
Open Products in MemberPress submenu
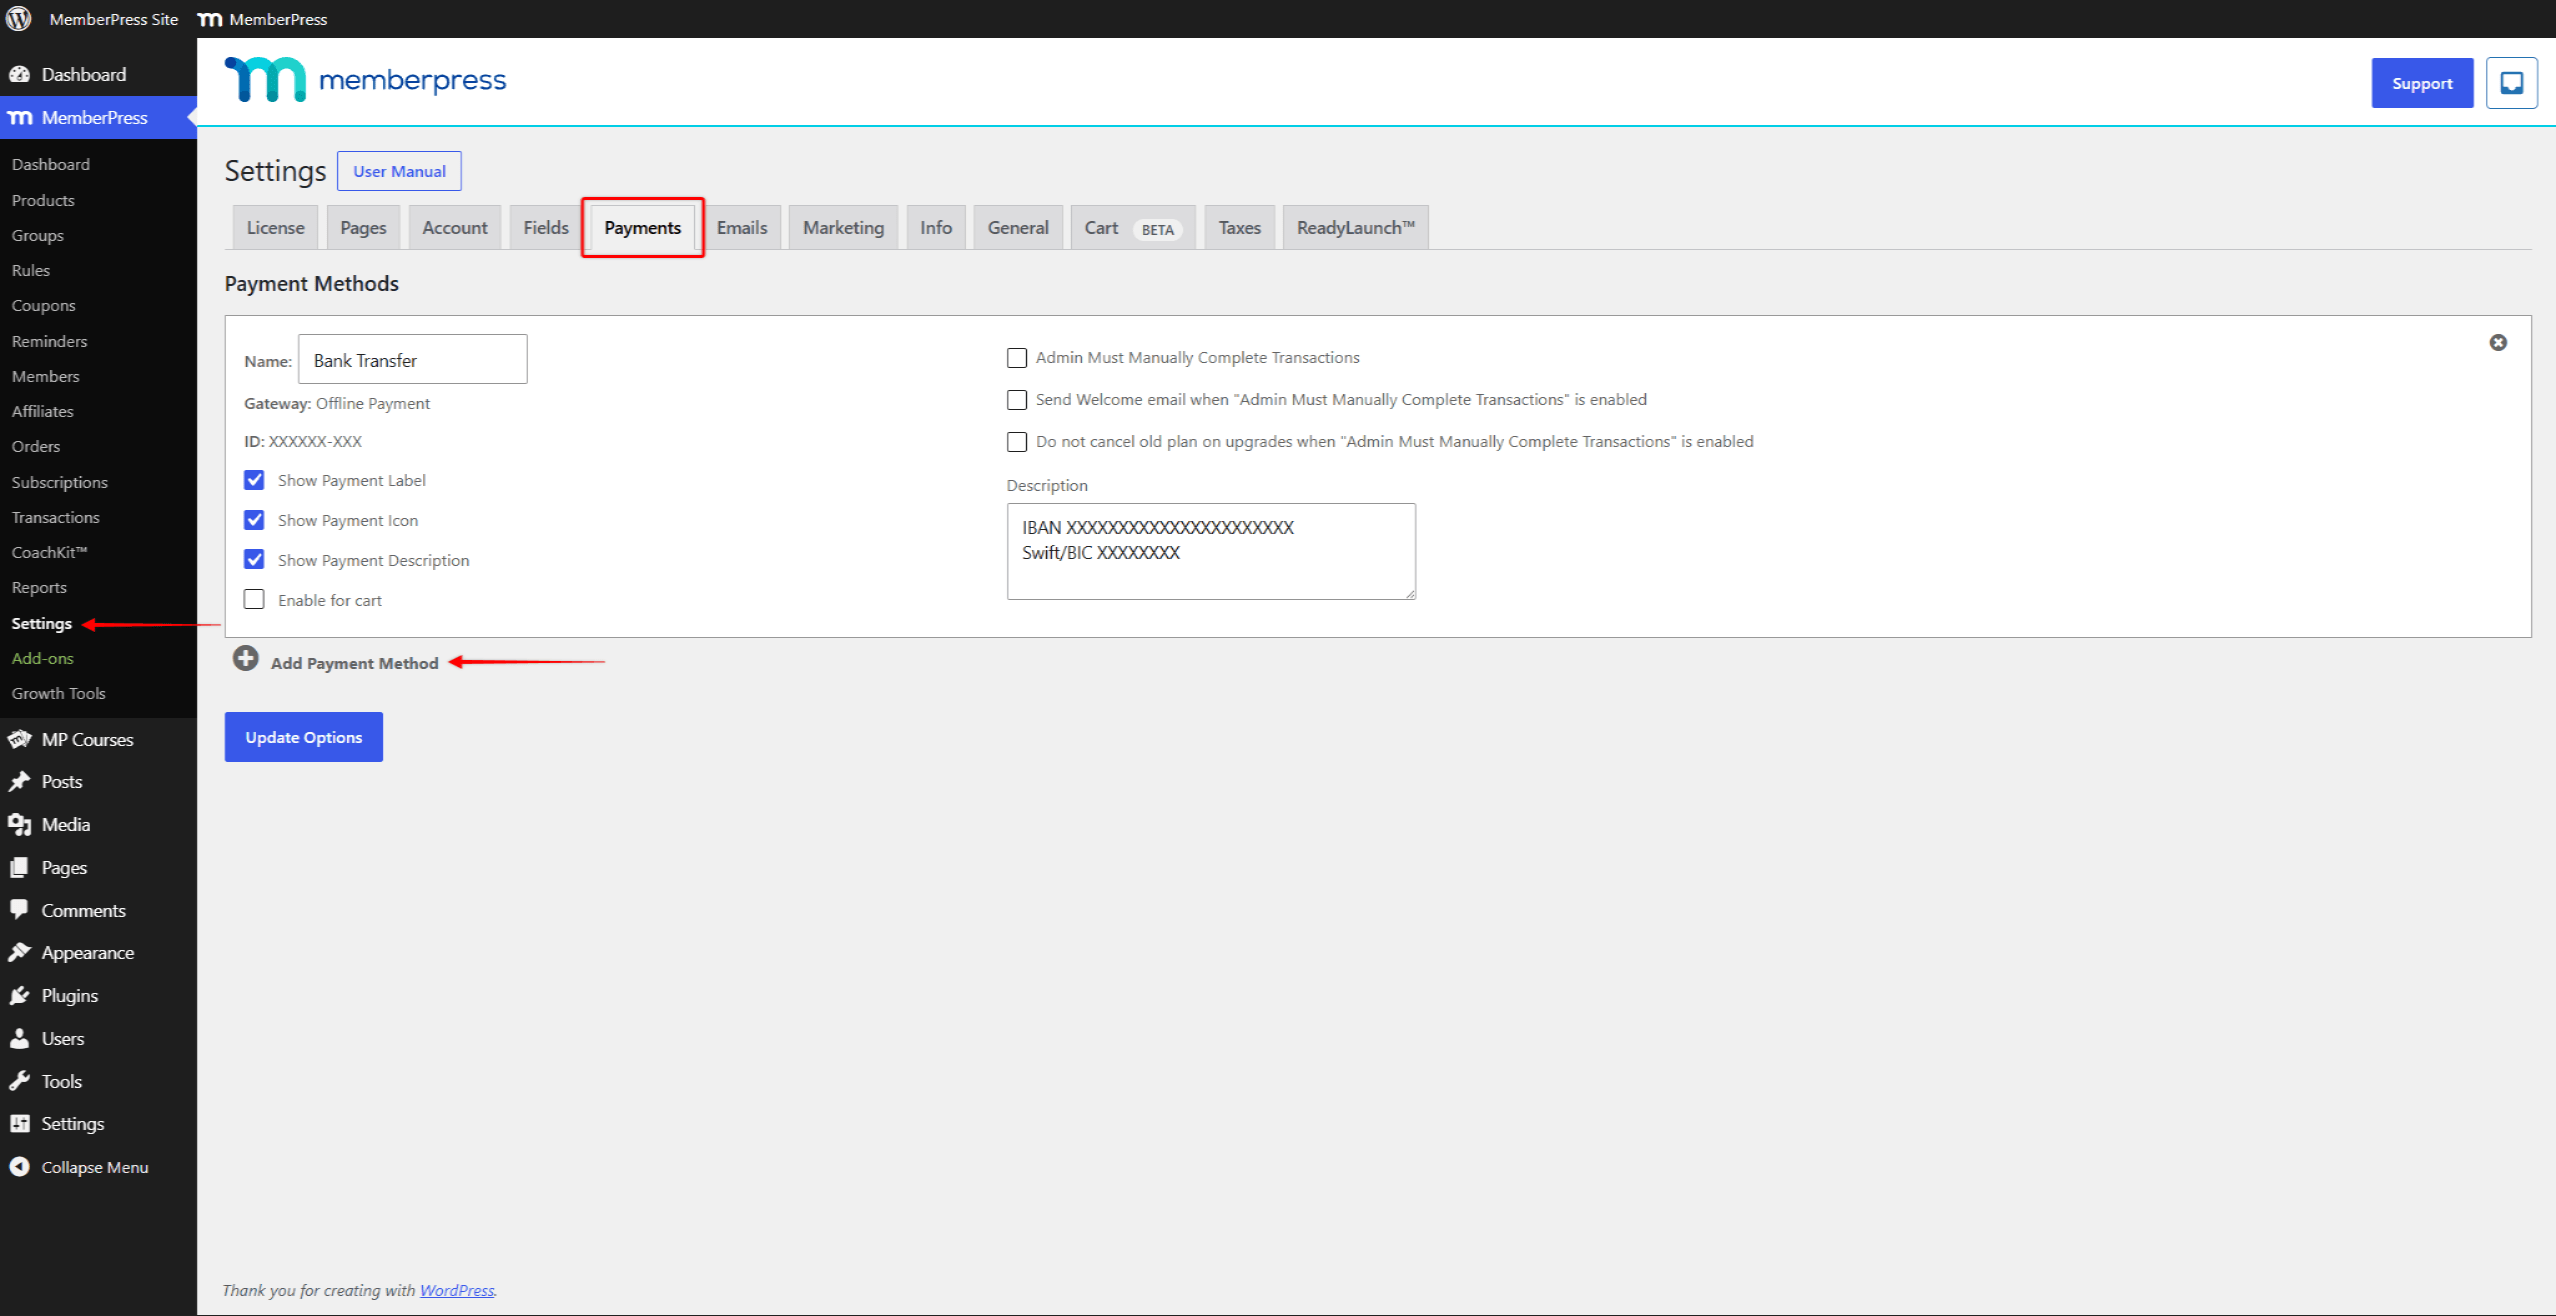[43, 201]
